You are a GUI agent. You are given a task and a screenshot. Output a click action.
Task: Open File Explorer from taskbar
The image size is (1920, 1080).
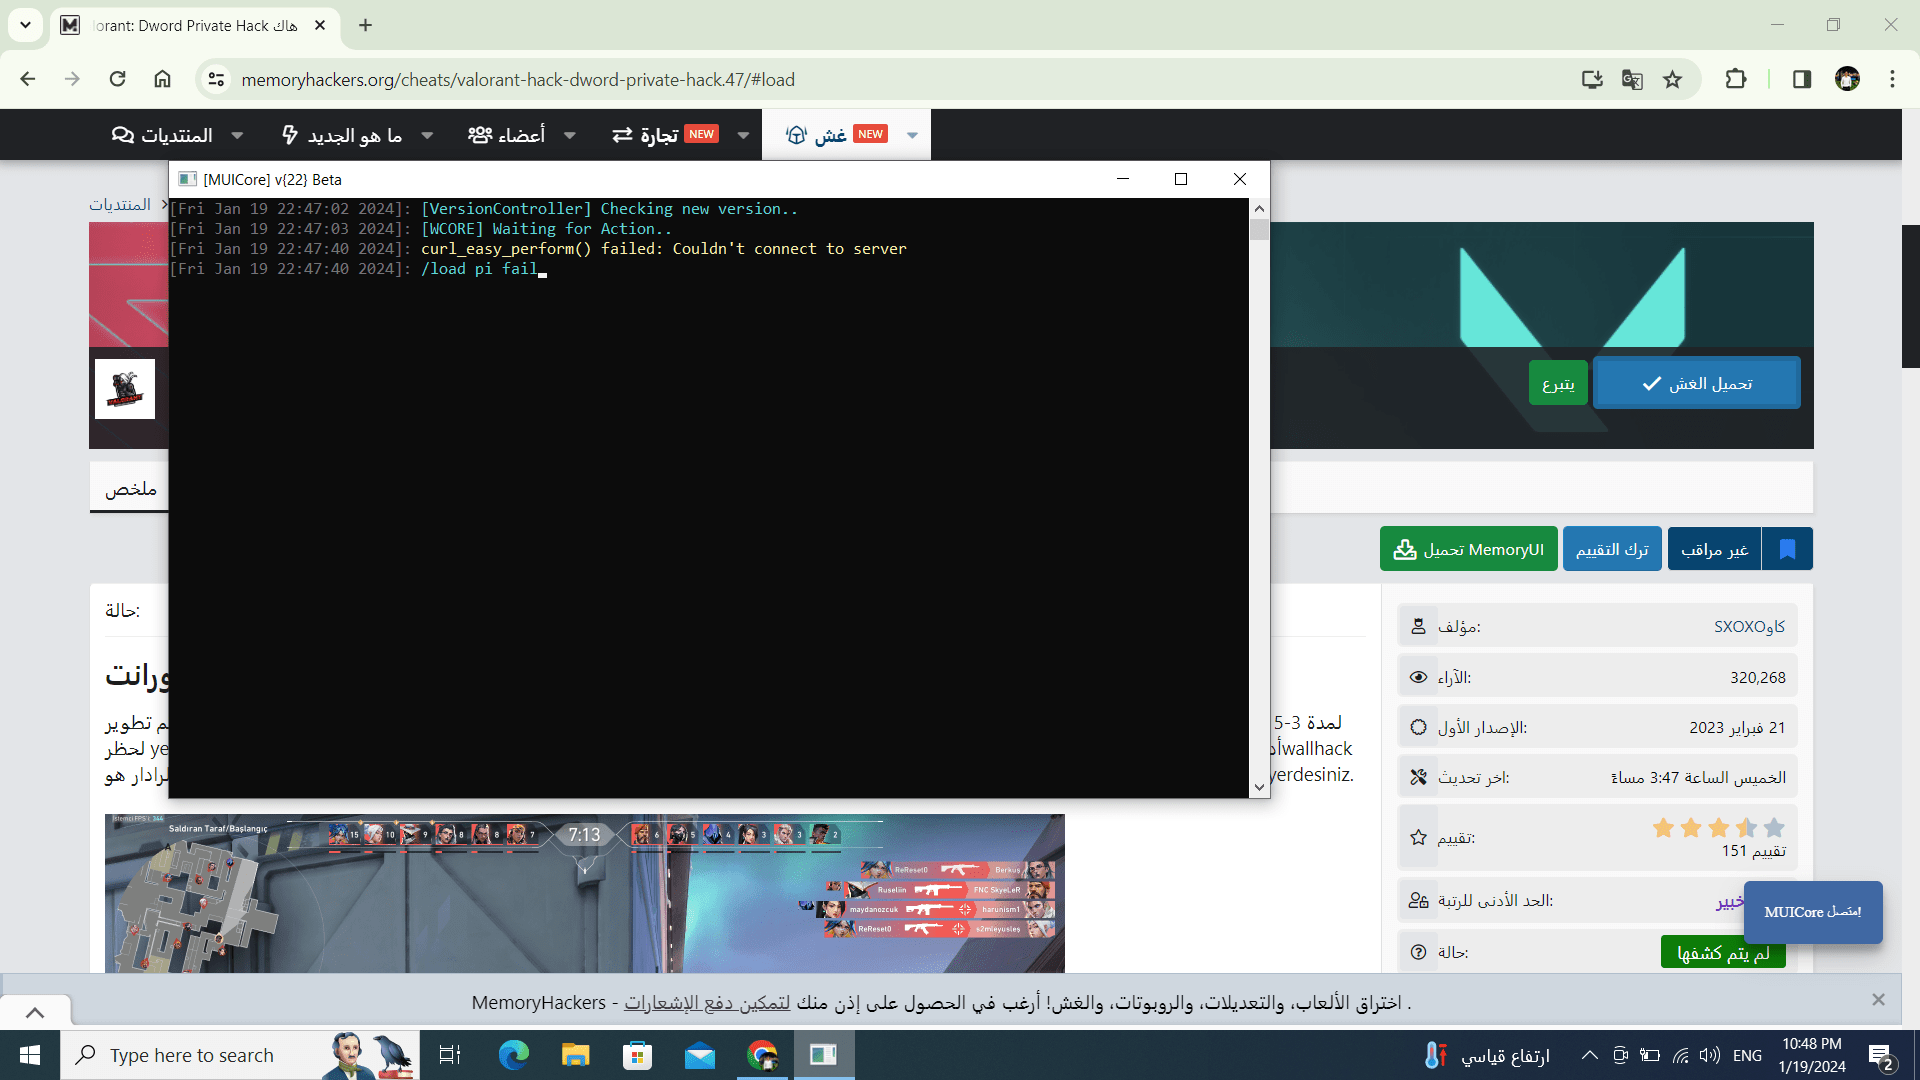pyautogui.click(x=575, y=1055)
